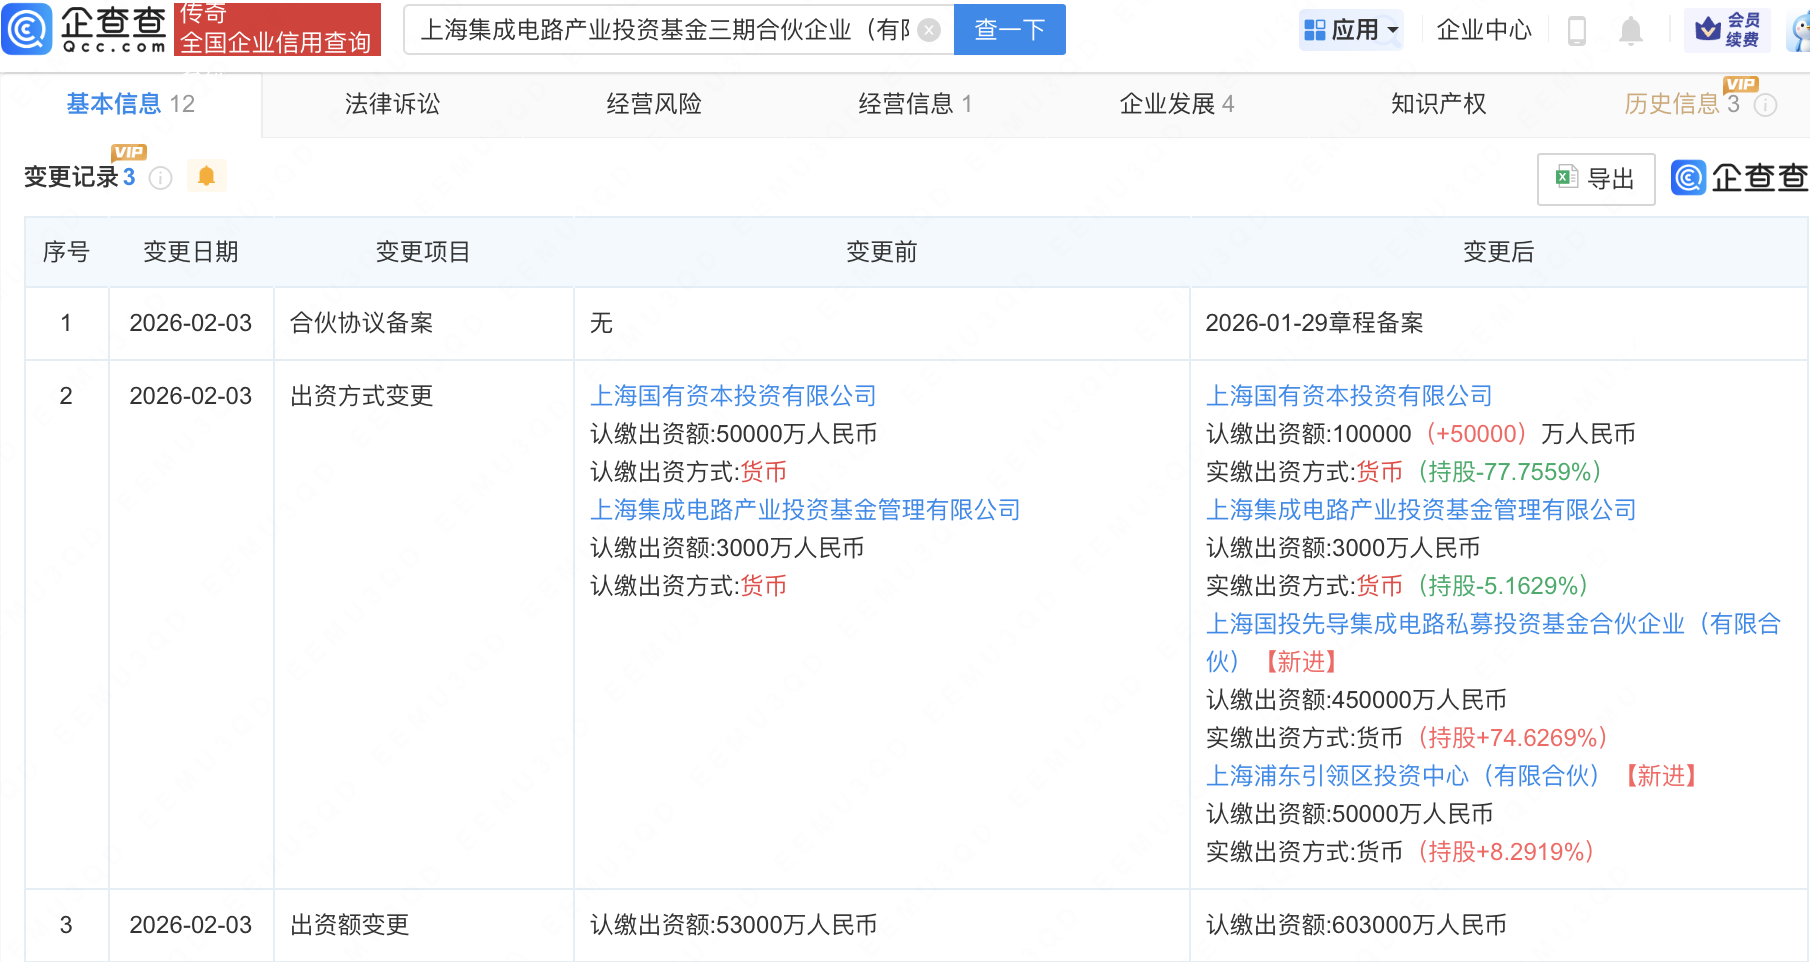The width and height of the screenshot is (1810, 962).
Task: Clear the search field with the X icon
Action: point(929,30)
